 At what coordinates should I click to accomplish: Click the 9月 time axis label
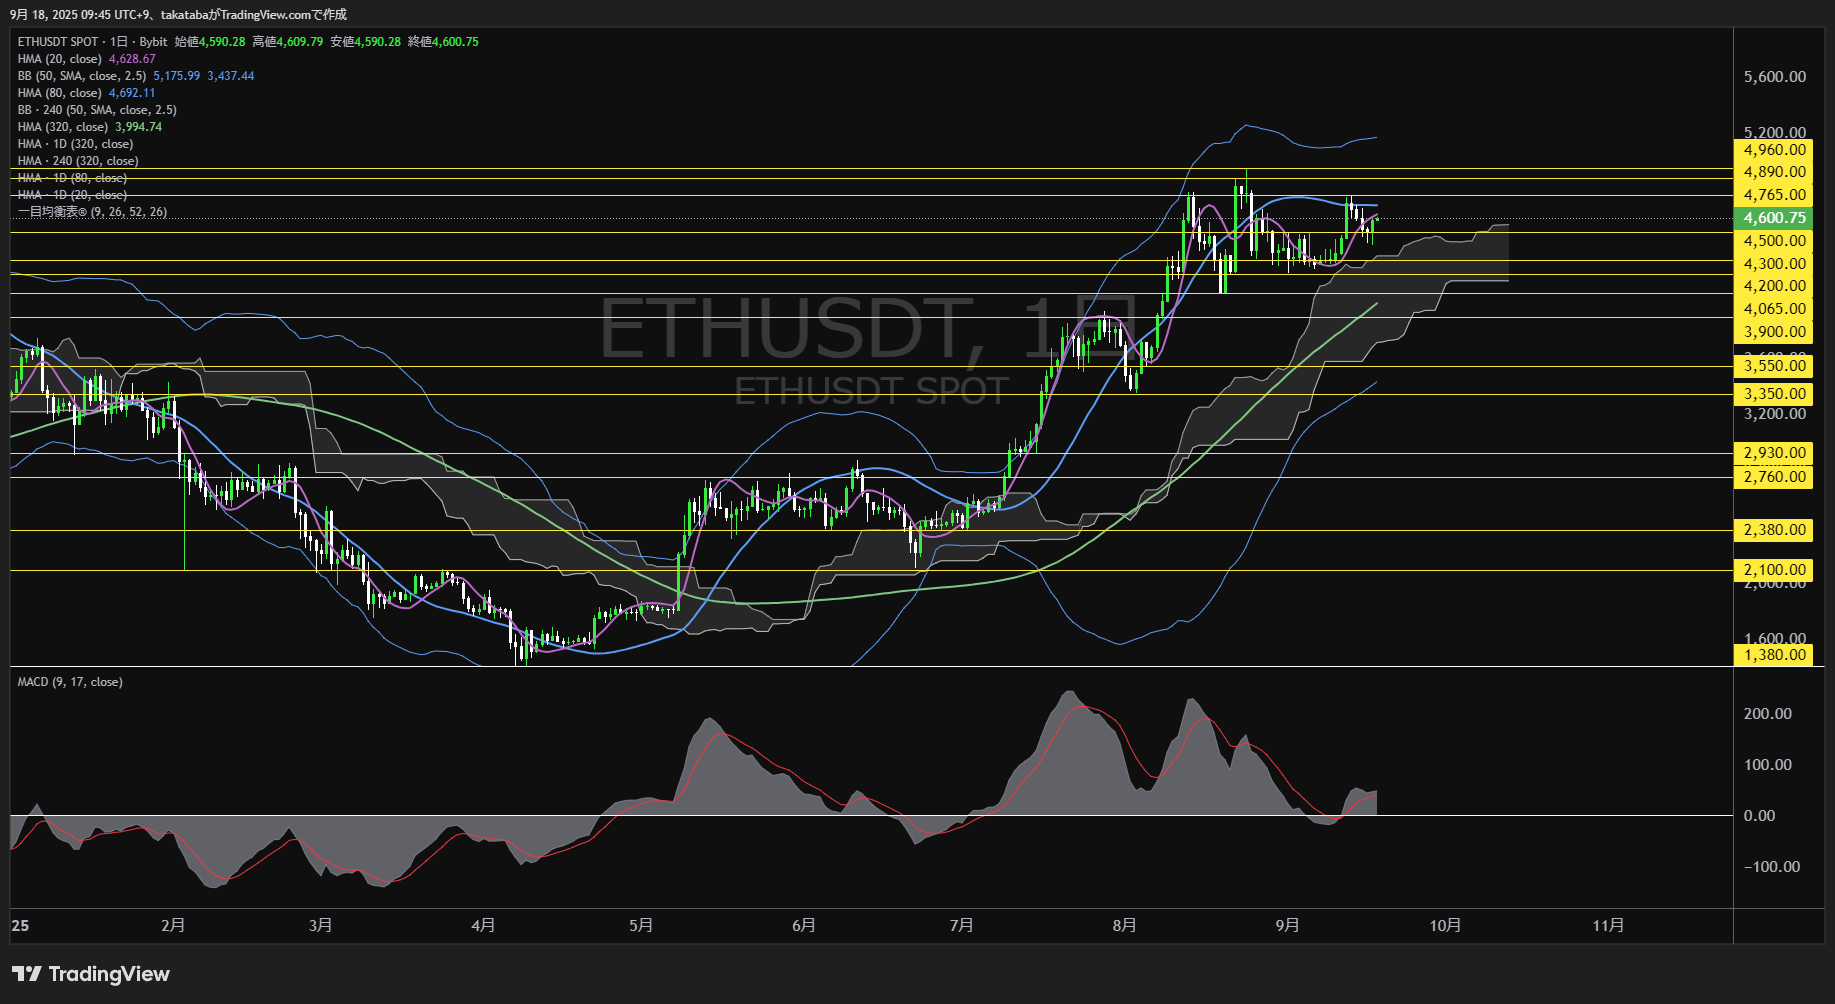[x=1288, y=925]
